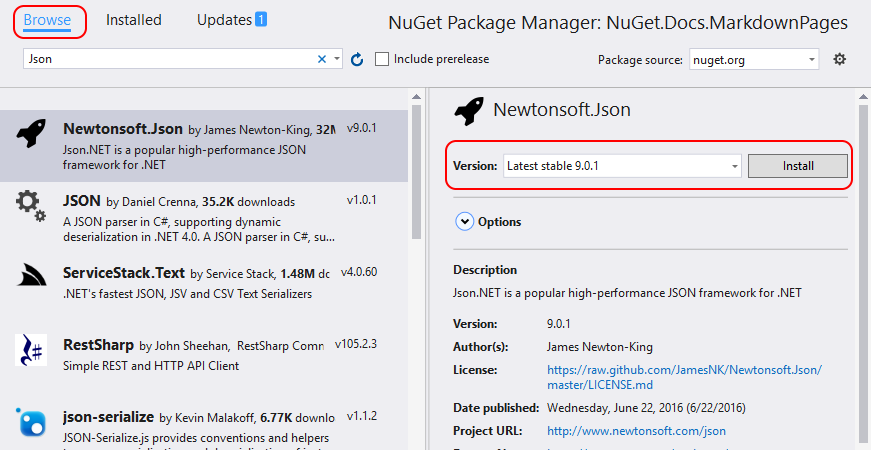Image resolution: width=871 pixels, height=451 pixels.
Task: Click the Install button
Action: click(x=798, y=166)
